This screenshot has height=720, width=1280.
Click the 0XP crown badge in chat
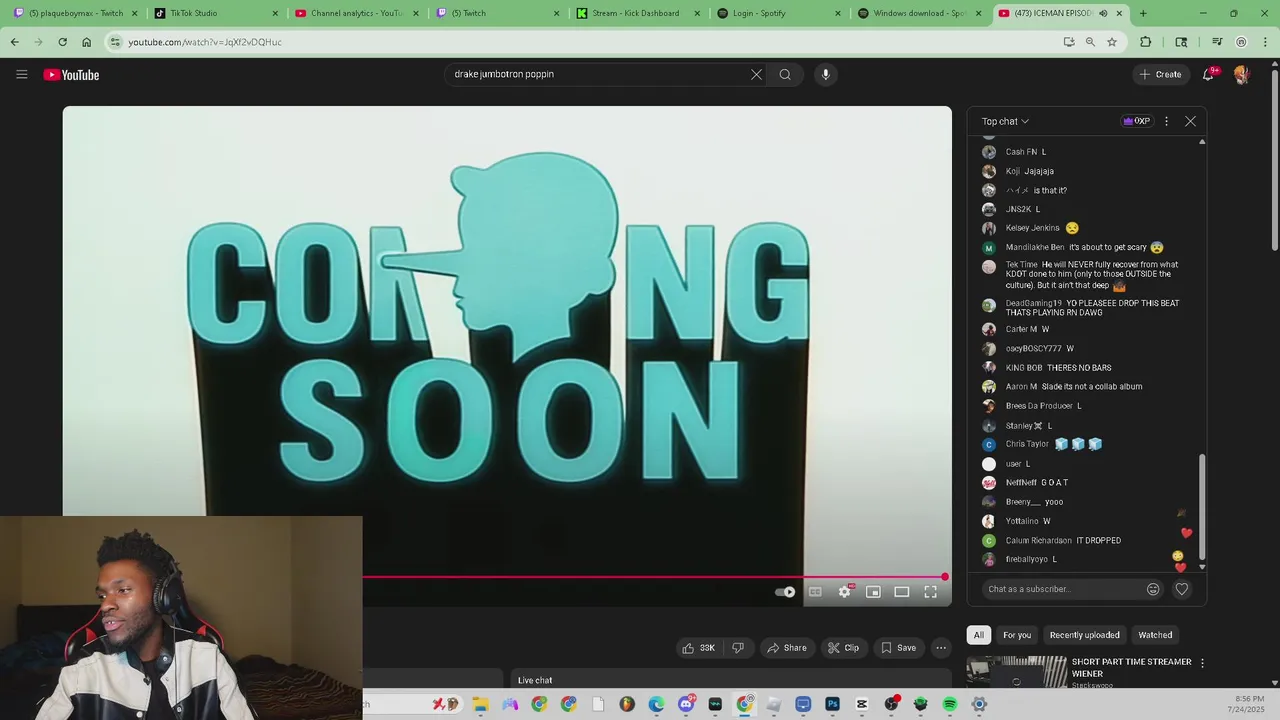point(1137,121)
